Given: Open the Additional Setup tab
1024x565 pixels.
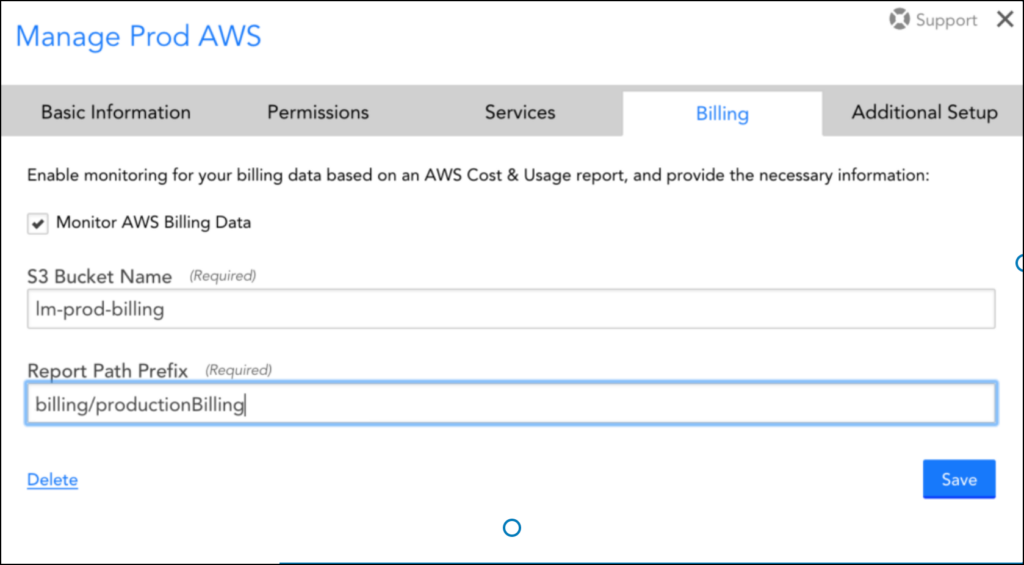Looking at the screenshot, I should [x=924, y=112].
